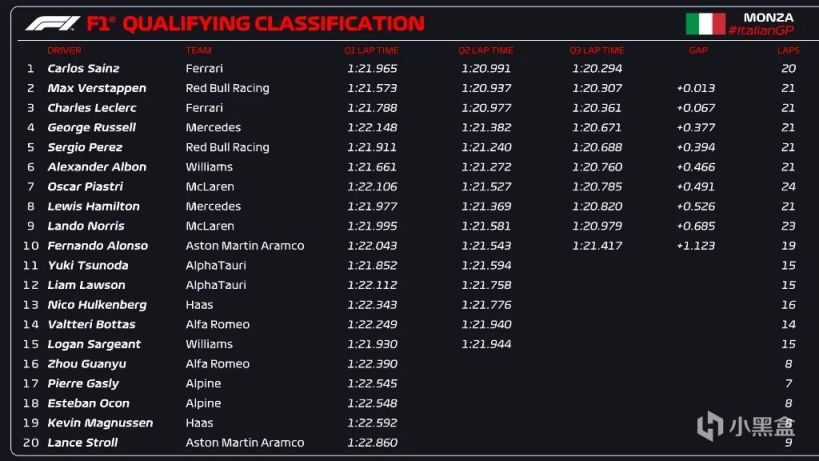This screenshot has width=819, height=461.
Task: Click the Q1 LAP TIME column header
Action: tap(371, 50)
